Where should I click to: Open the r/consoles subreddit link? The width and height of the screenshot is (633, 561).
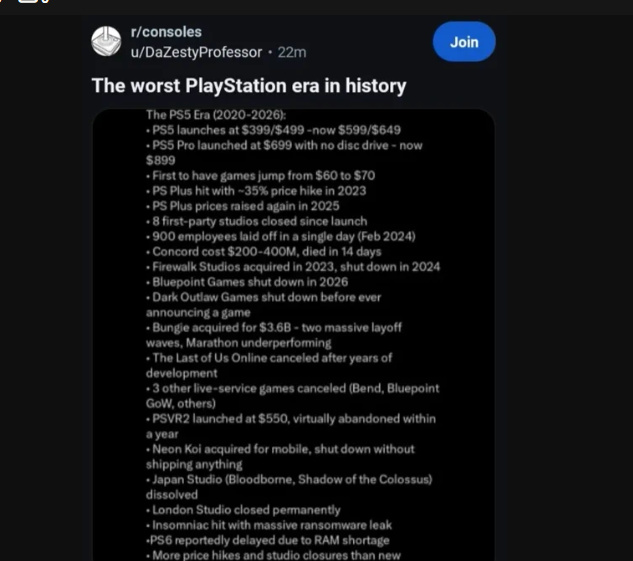[x=158, y=33]
